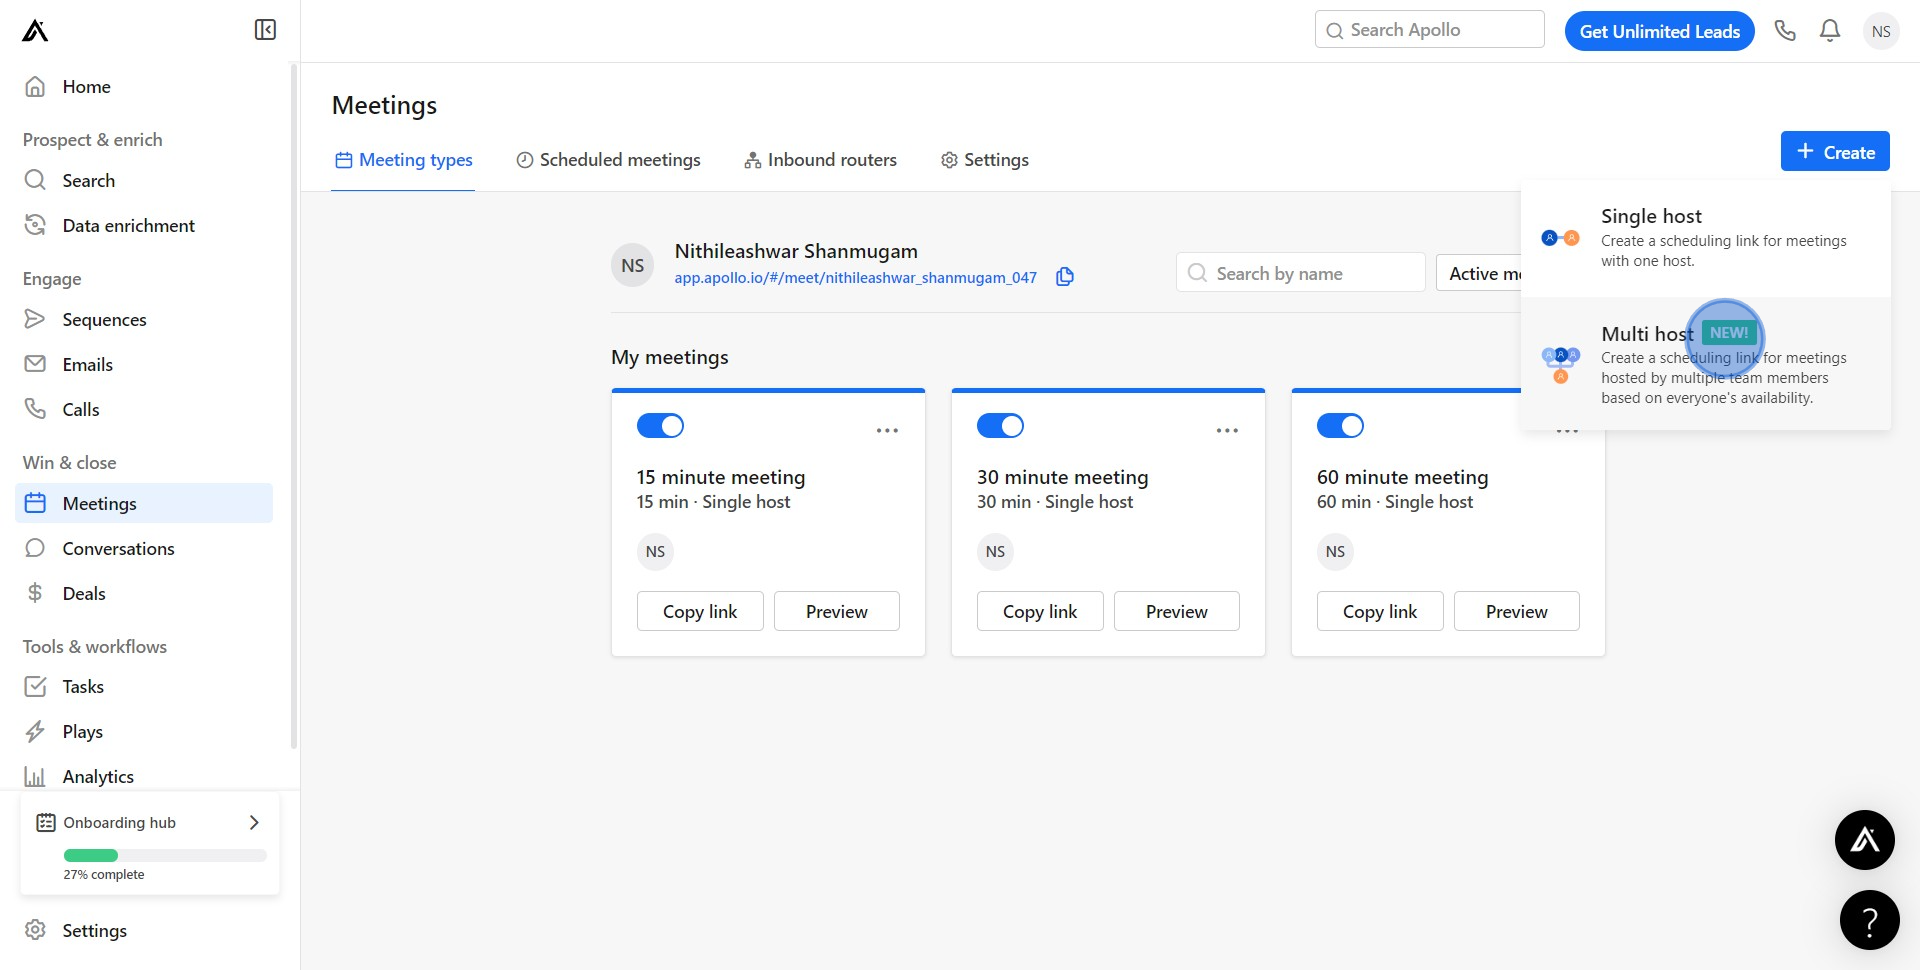Image resolution: width=1920 pixels, height=970 pixels.
Task: Open Calls in the sidebar
Action: 144,410
